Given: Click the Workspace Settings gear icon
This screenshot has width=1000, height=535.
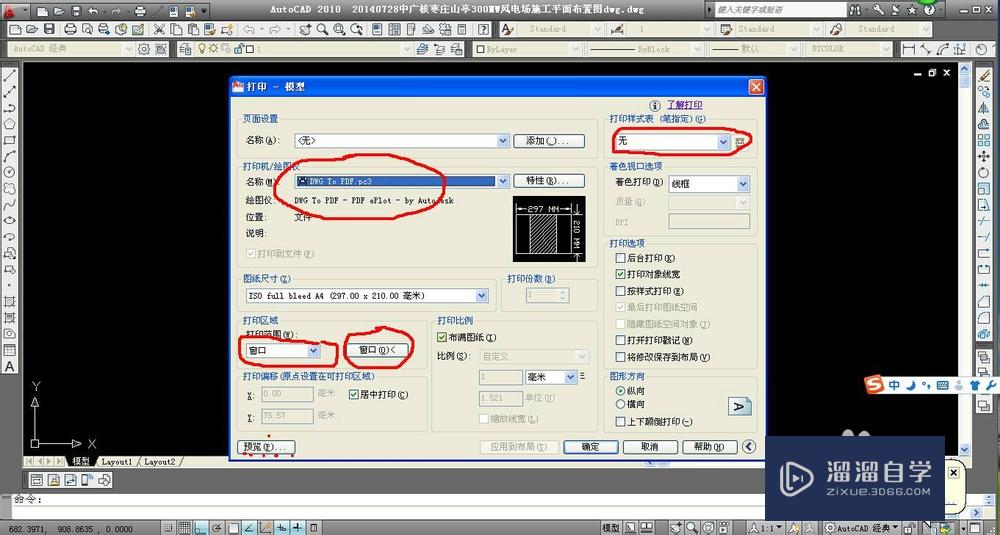Looking at the screenshot, I should (x=144, y=49).
